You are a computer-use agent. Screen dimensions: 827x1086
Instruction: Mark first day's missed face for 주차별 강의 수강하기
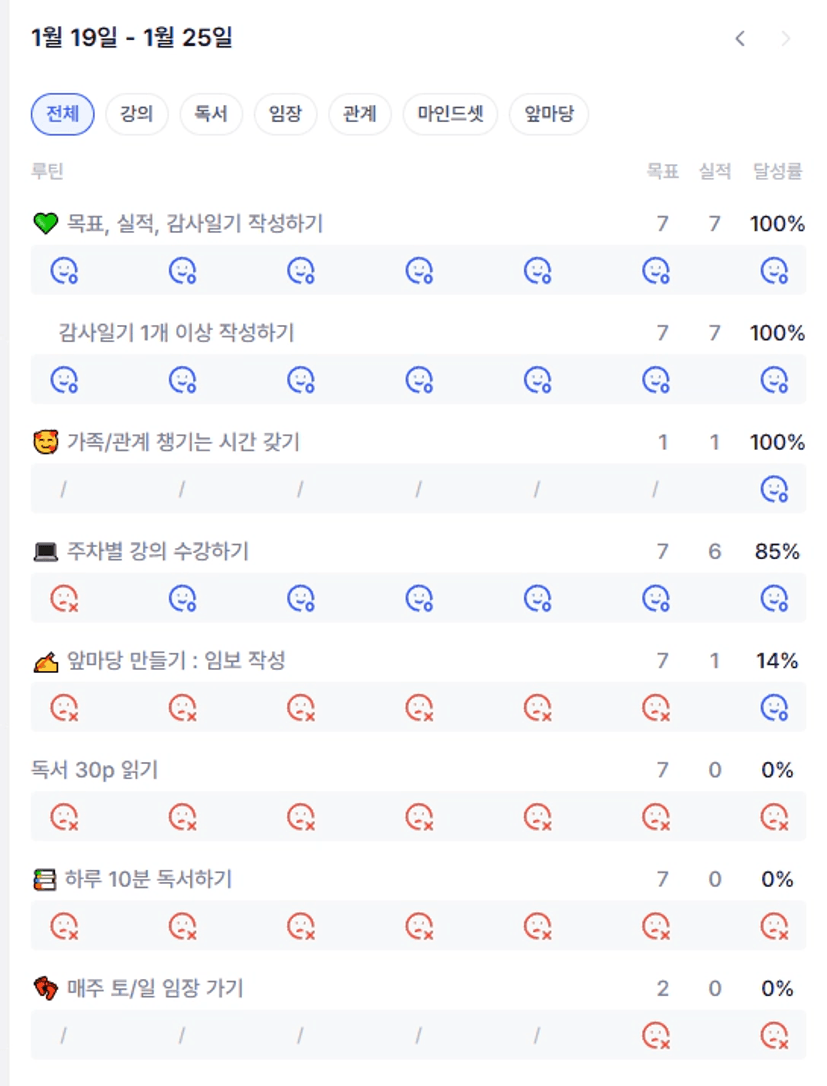click(65, 598)
